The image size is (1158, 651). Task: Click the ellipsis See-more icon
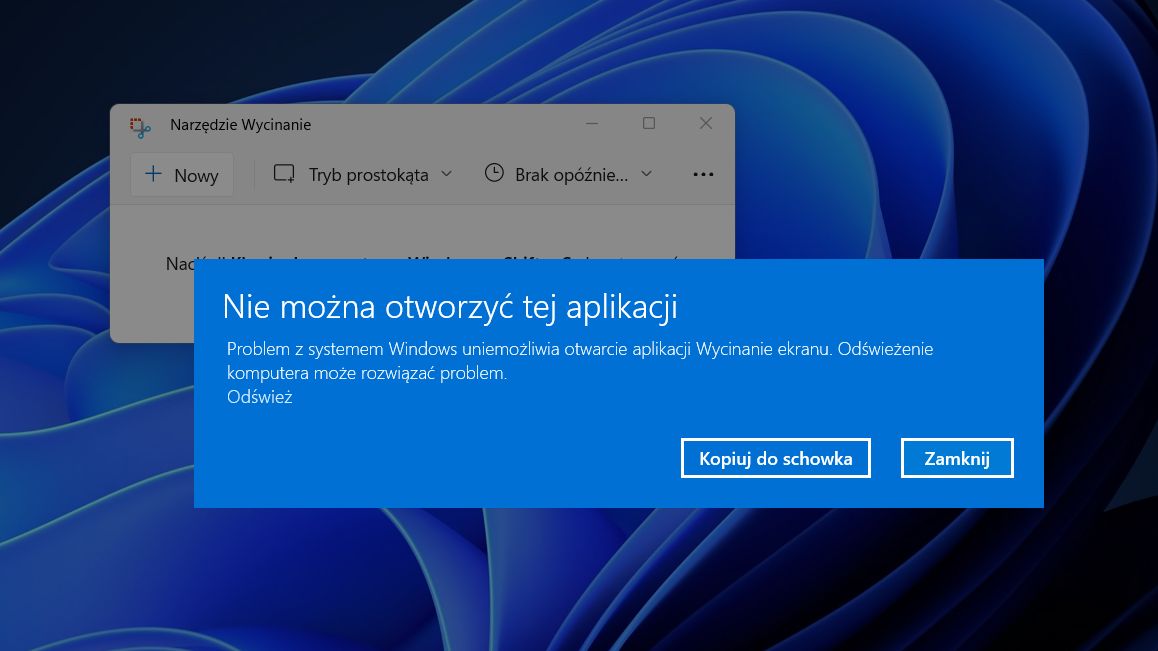(703, 174)
